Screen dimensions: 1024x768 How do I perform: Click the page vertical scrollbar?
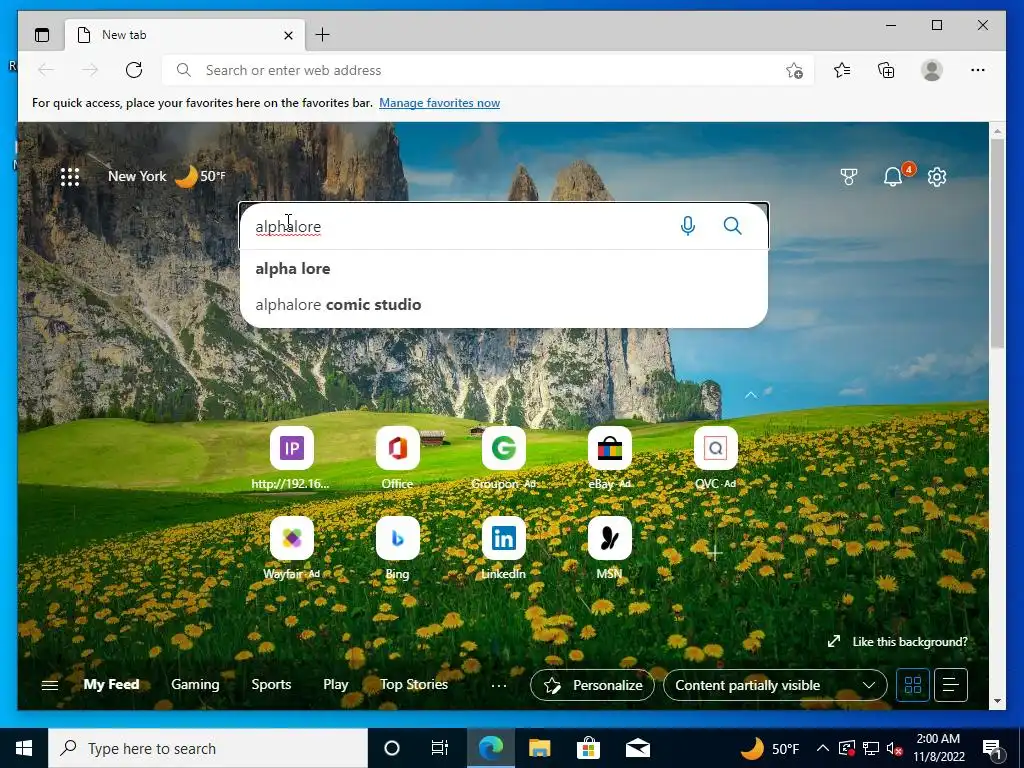coord(997,244)
